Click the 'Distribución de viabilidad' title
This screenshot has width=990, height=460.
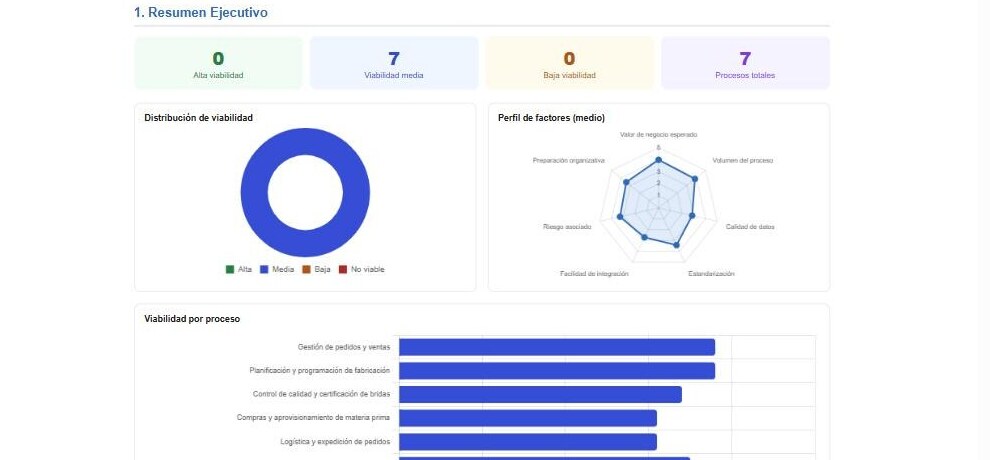(x=199, y=117)
